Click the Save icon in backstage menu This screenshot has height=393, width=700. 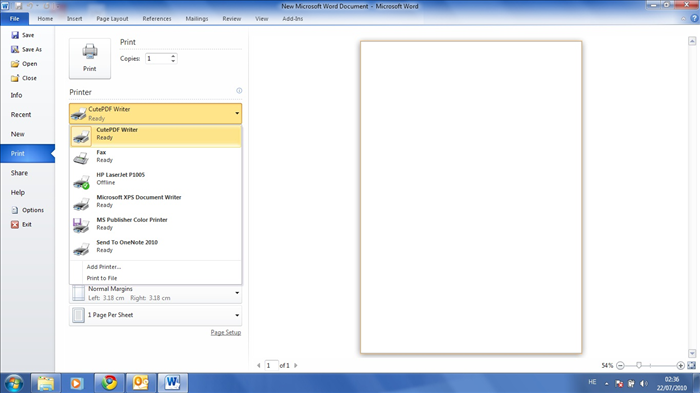tap(15, 35)
